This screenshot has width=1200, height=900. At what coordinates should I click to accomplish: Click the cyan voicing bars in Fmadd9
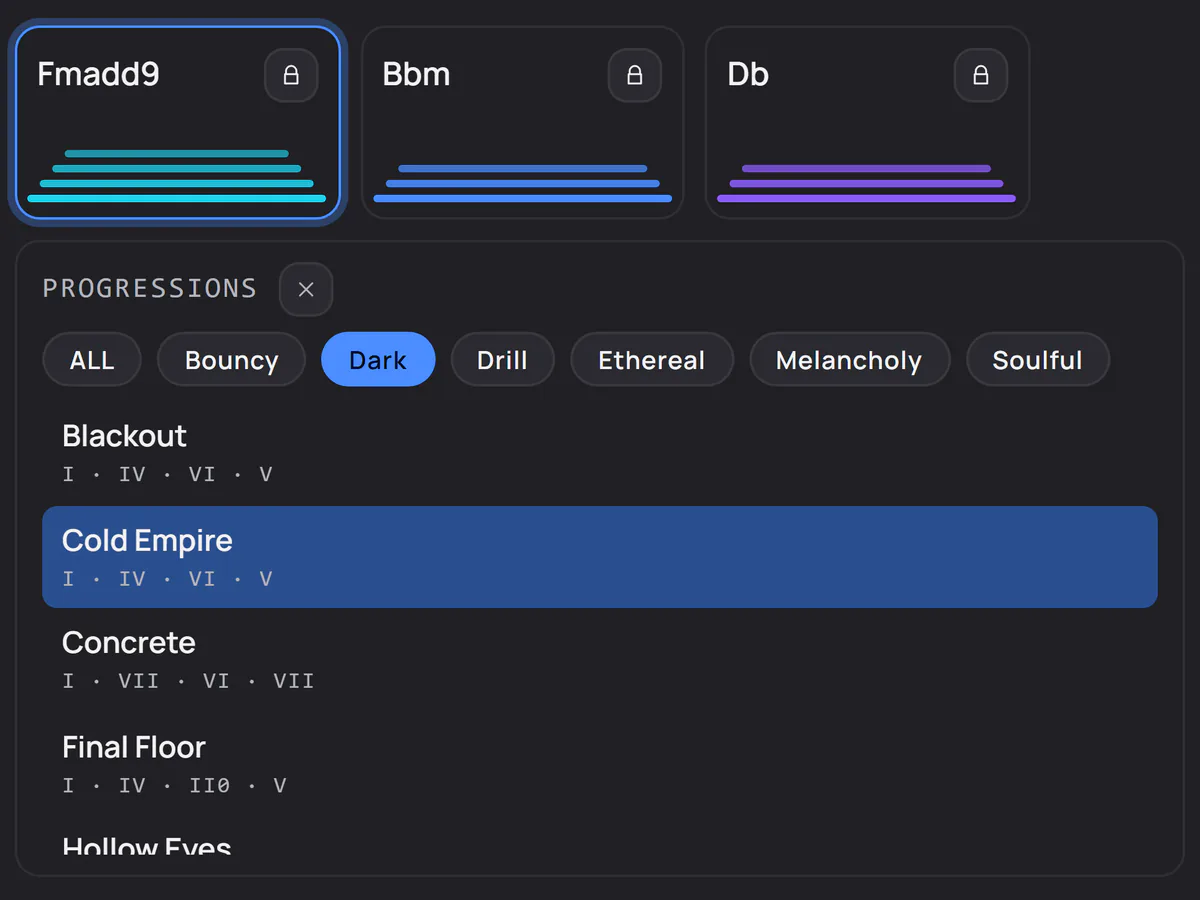[177, 176]
